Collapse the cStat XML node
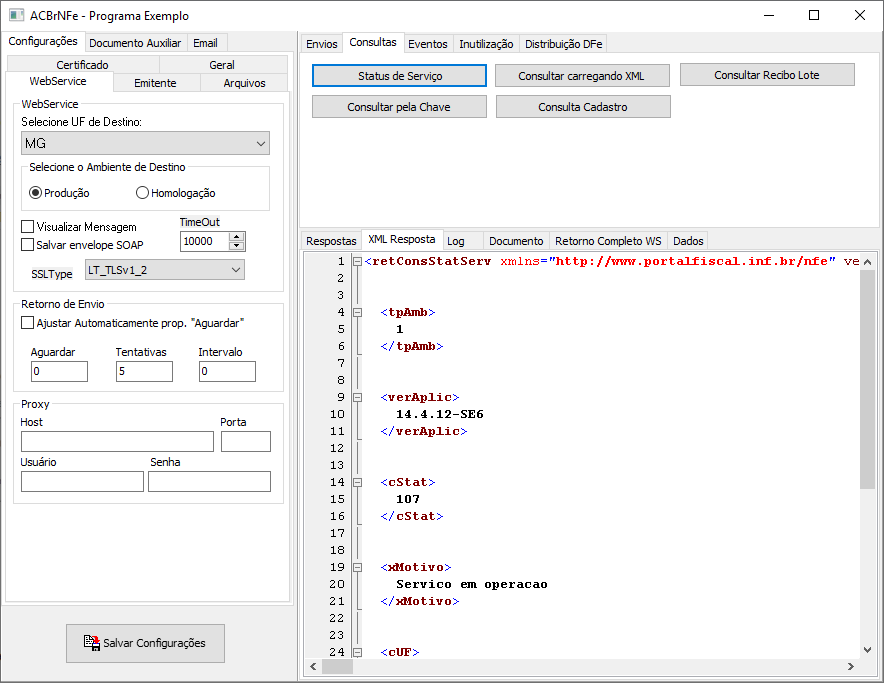This screenshot has height=683, width=884. (x=357, y=482)
